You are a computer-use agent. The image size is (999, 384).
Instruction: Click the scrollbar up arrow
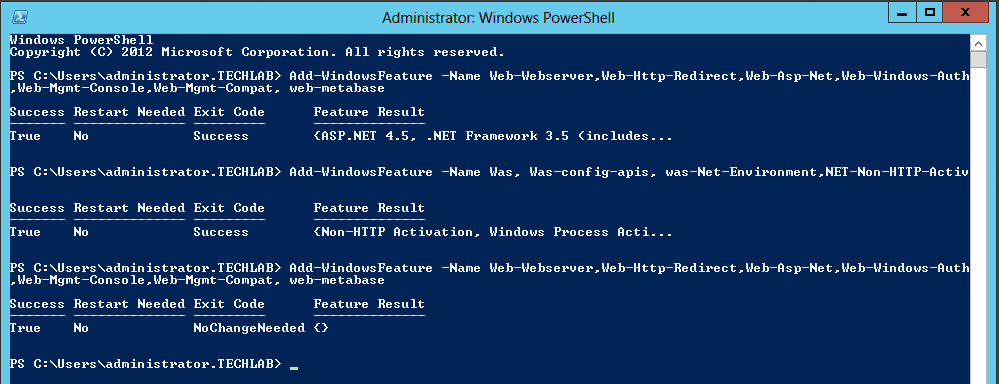point(978,43)
